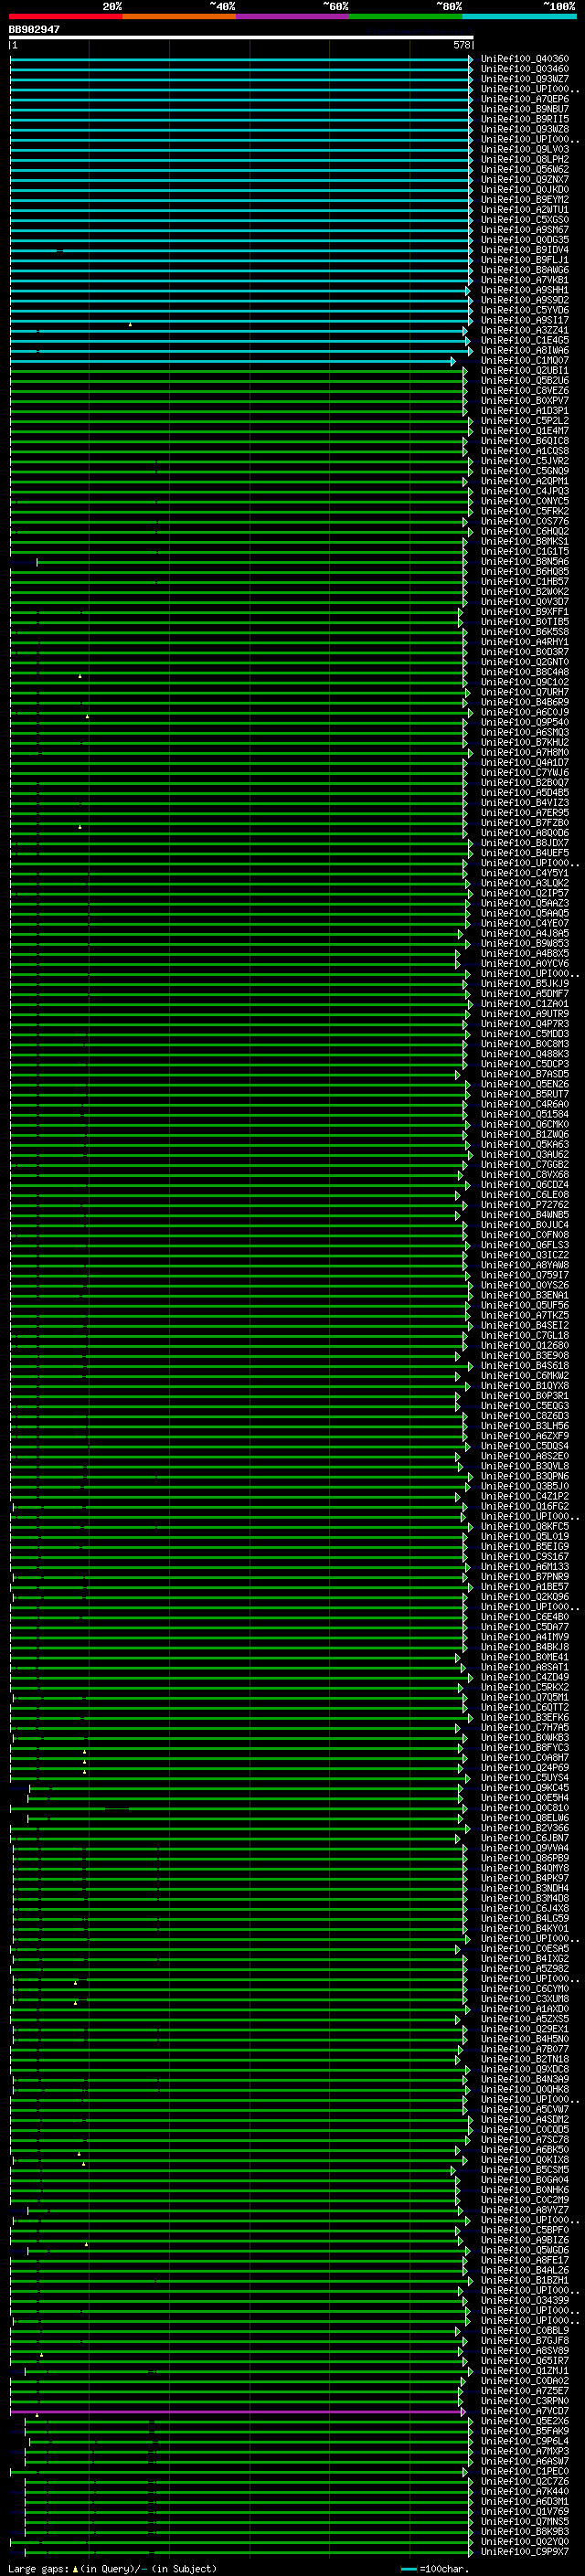Select hit label UniRef100_C1E4G5
Screen dimensions: 585x2576
pyautogui.click(x=525, y=341)
